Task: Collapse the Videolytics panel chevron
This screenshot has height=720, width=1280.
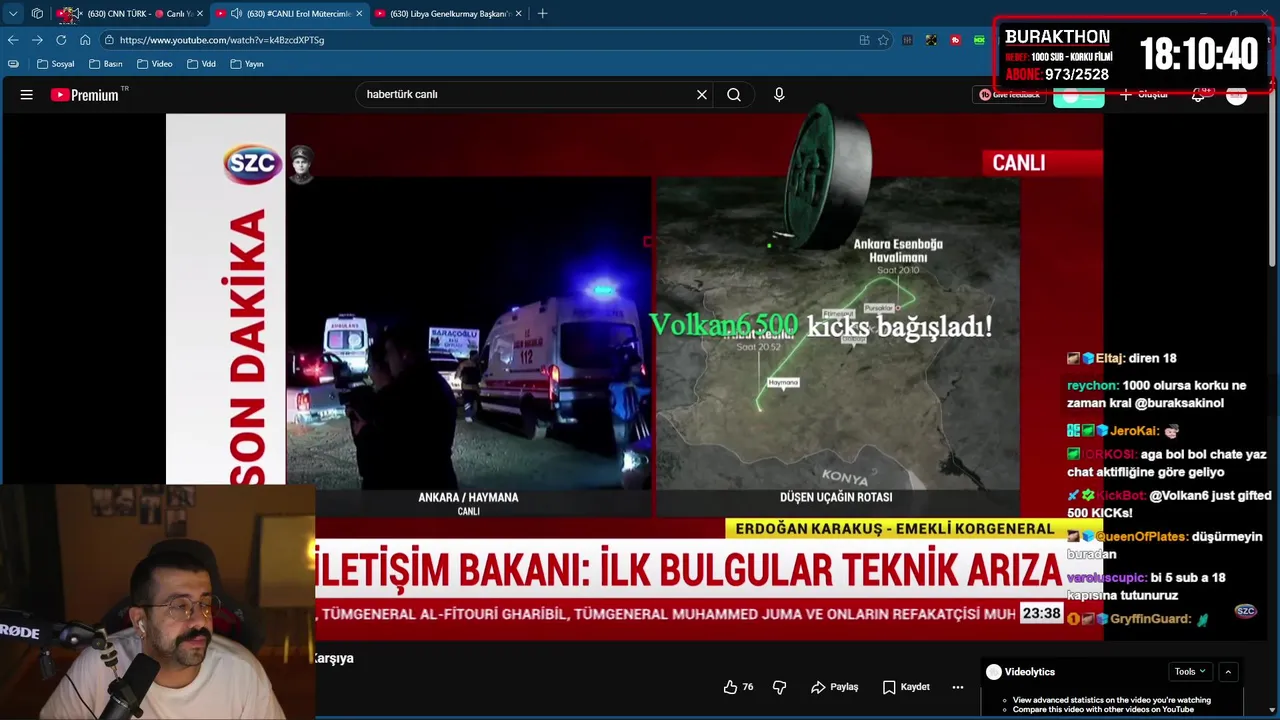Action: (x=1228, y=672)
